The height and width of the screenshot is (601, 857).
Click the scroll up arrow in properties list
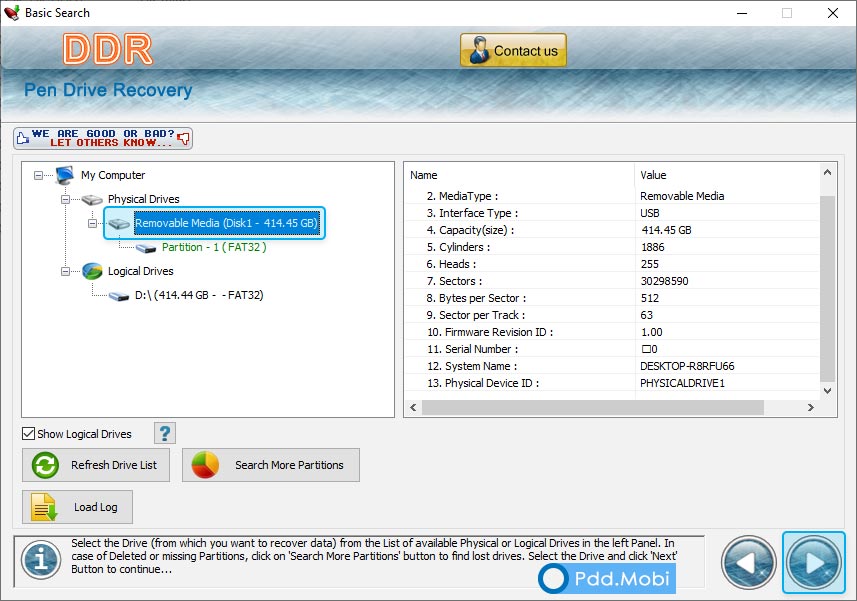(x=827, y=172)
